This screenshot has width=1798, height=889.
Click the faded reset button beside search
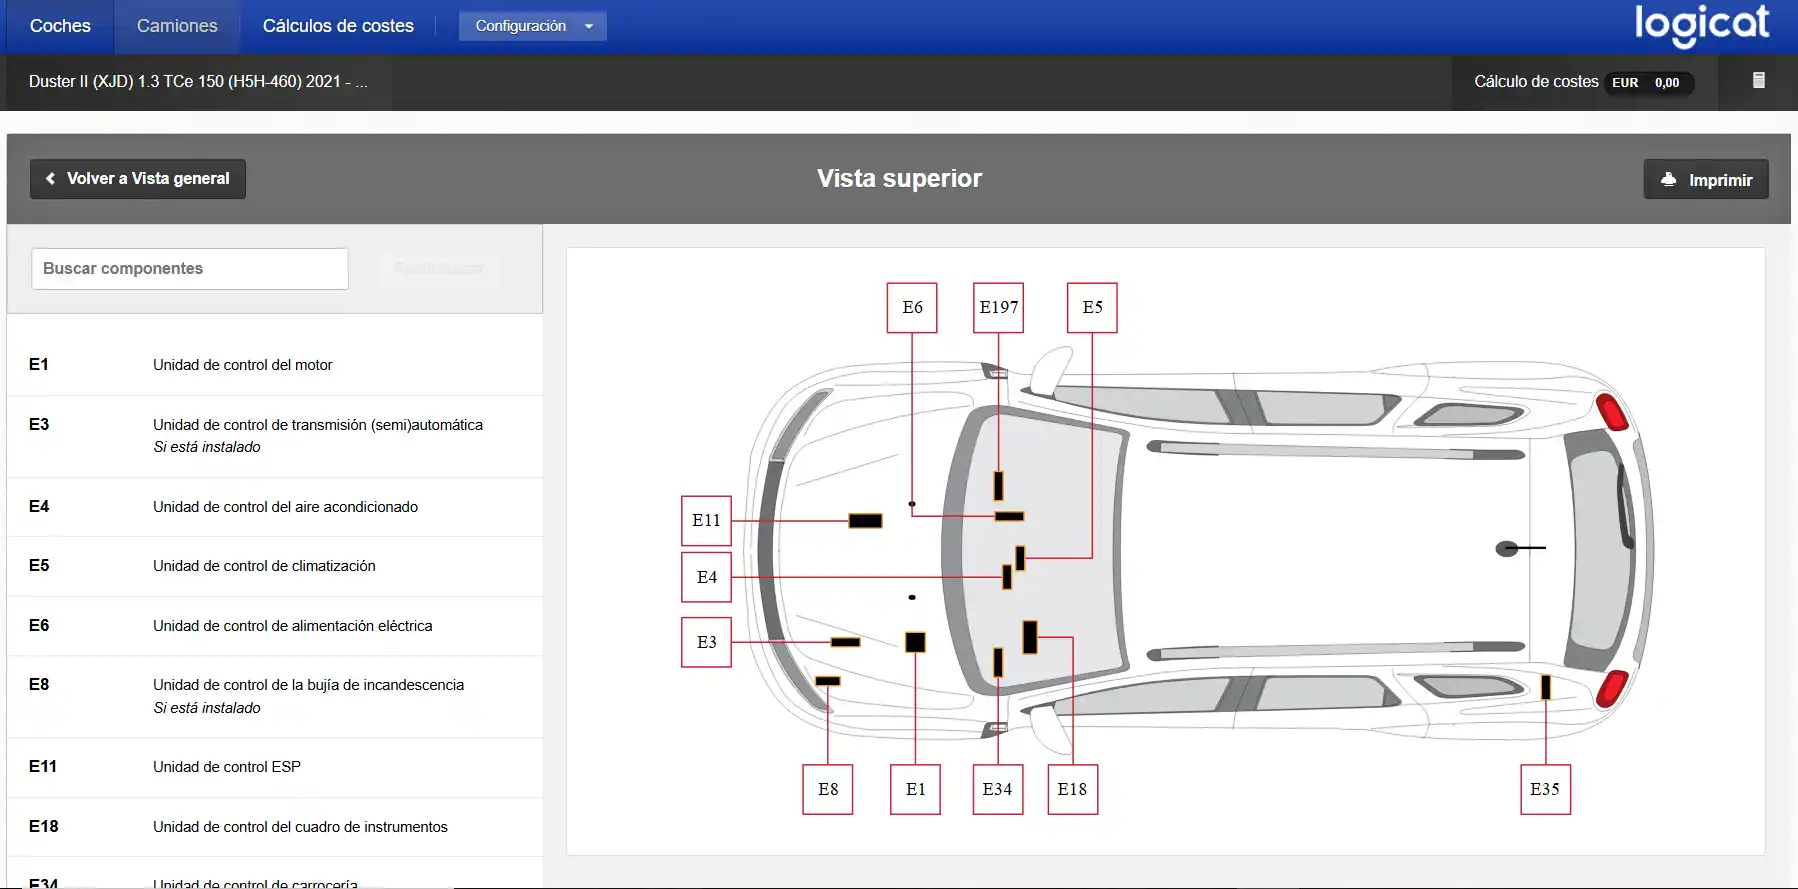coord(439,269)
